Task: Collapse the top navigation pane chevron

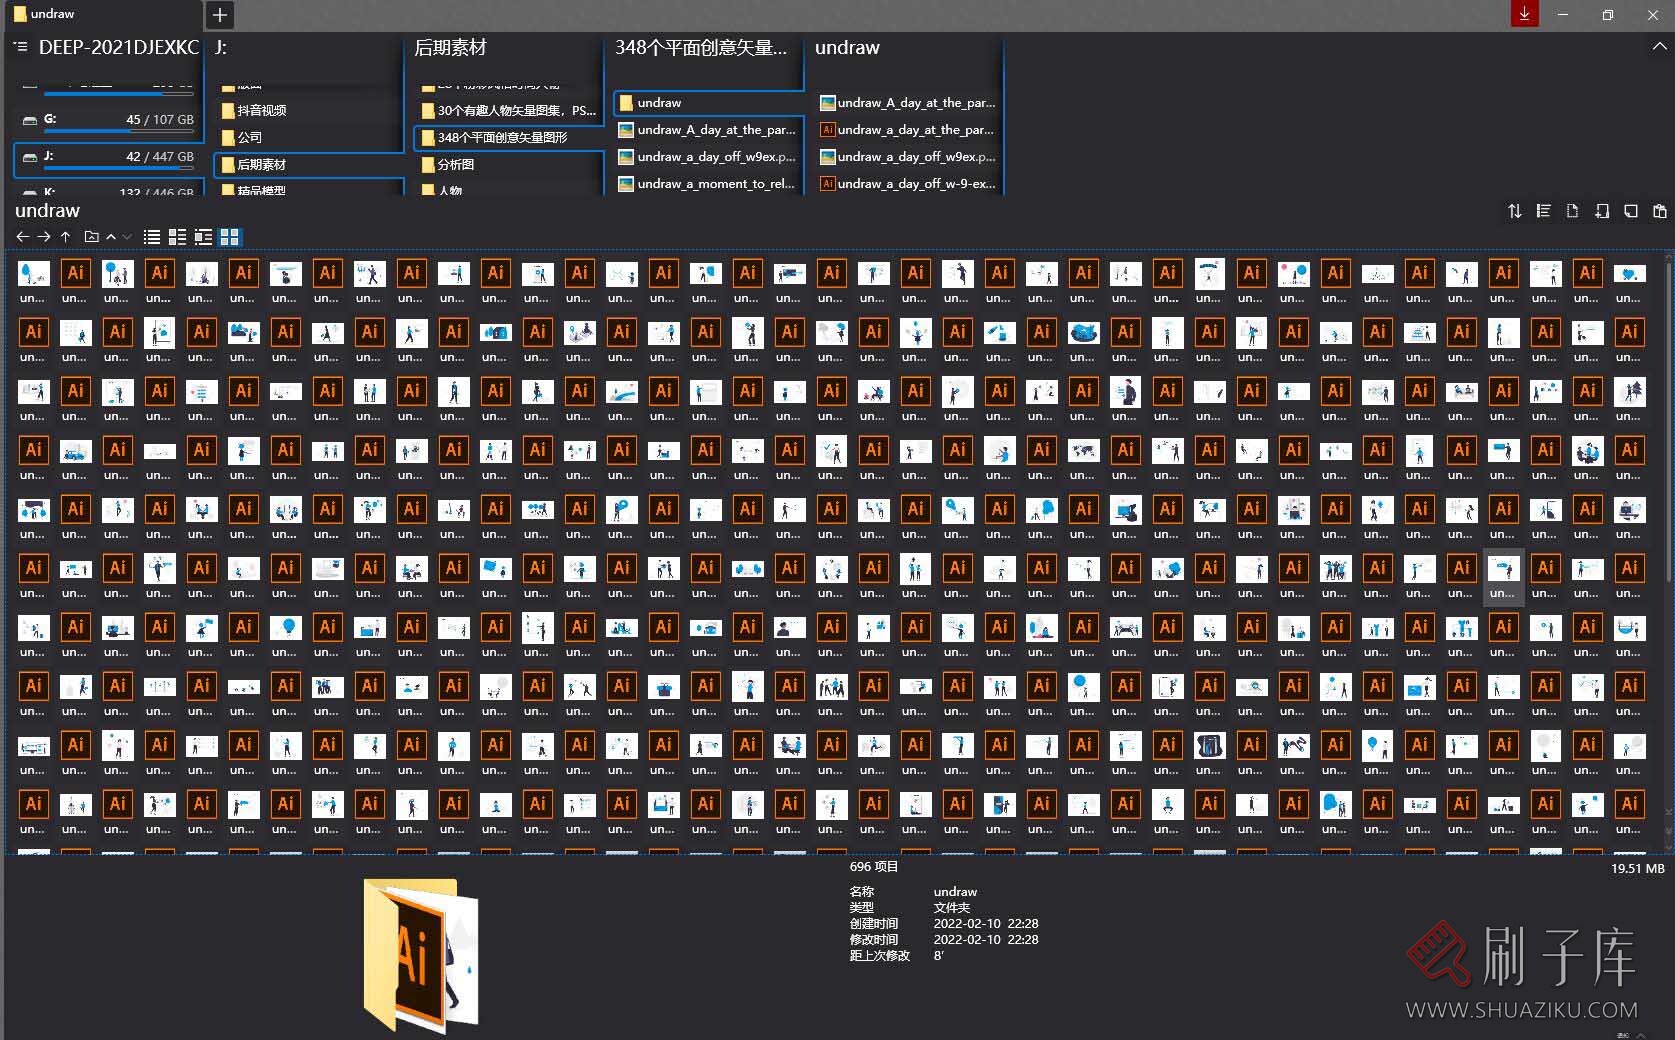Action: pyautogui.click(x=1659, y=47)
